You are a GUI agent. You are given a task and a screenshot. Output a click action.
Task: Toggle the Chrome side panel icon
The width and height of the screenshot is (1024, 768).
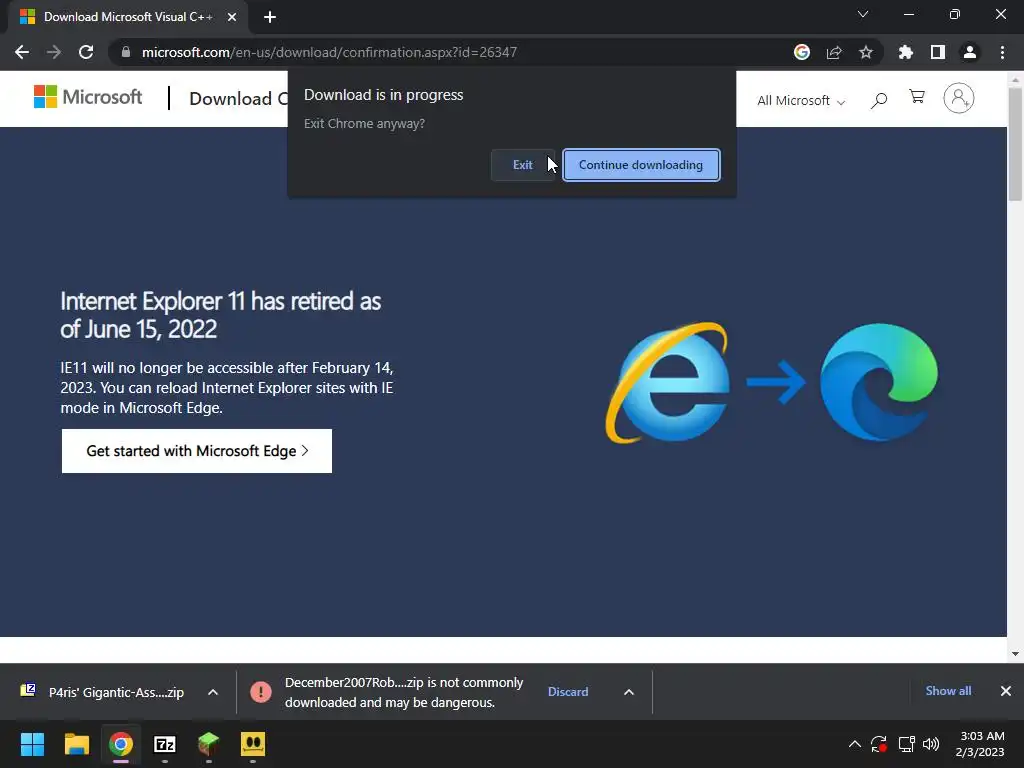[938, 52]
